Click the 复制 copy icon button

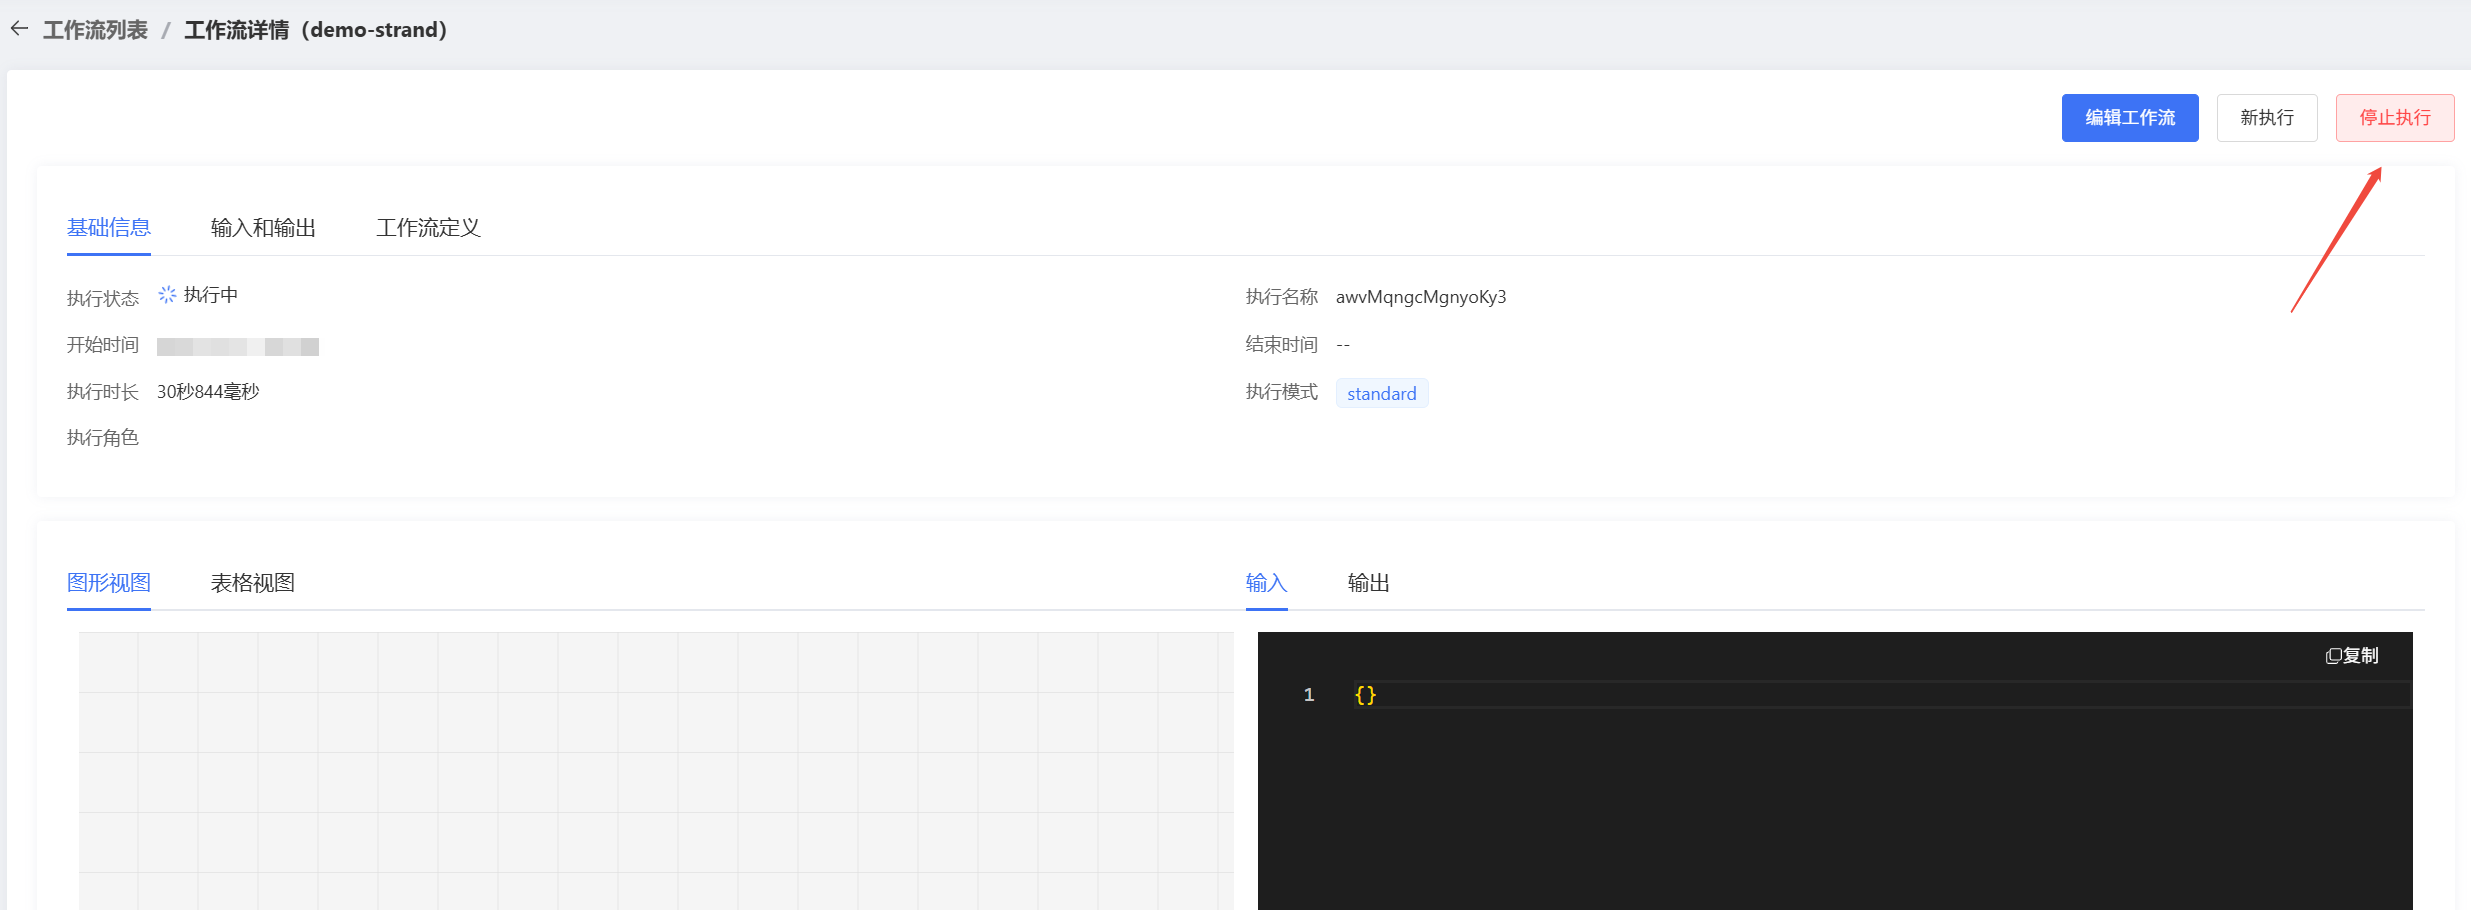2352,656
